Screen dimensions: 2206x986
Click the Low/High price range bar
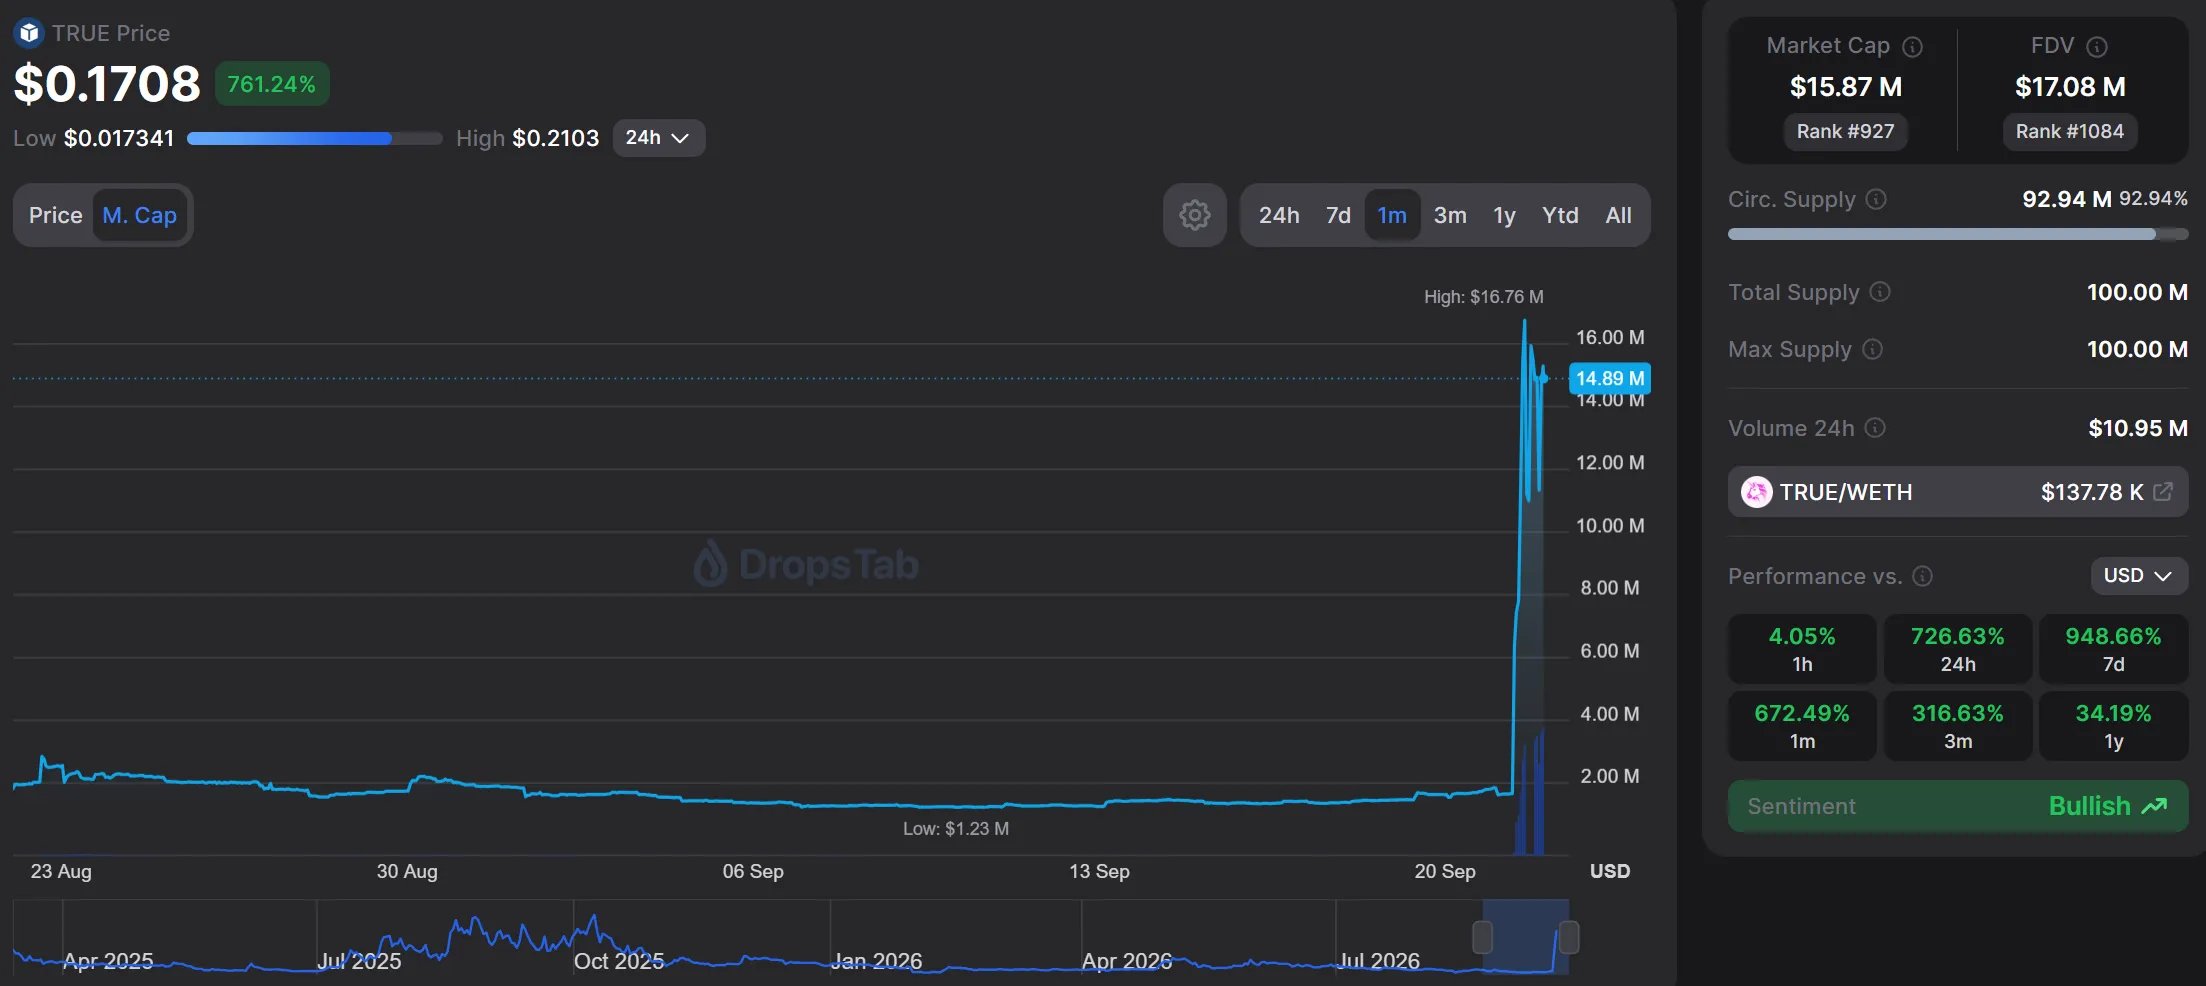(x=315, y=138)
